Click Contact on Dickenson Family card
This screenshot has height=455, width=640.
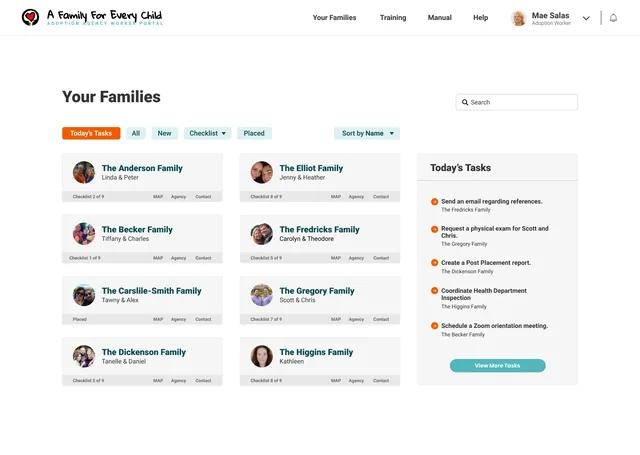click(203, 380)
